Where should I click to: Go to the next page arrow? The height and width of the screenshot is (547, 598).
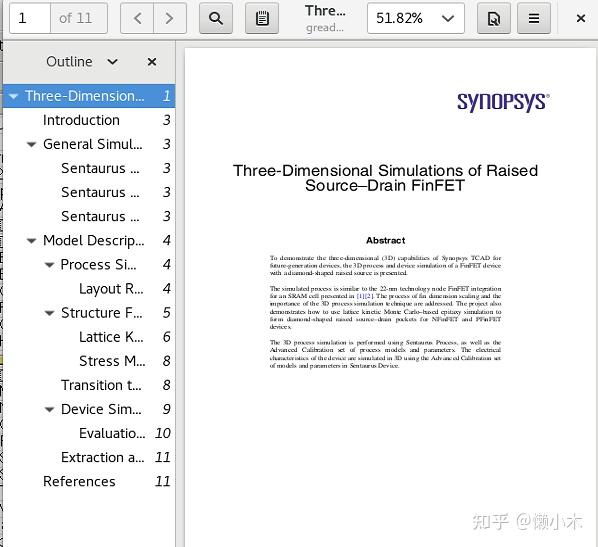pyautogui.click(x=170, y=18)
